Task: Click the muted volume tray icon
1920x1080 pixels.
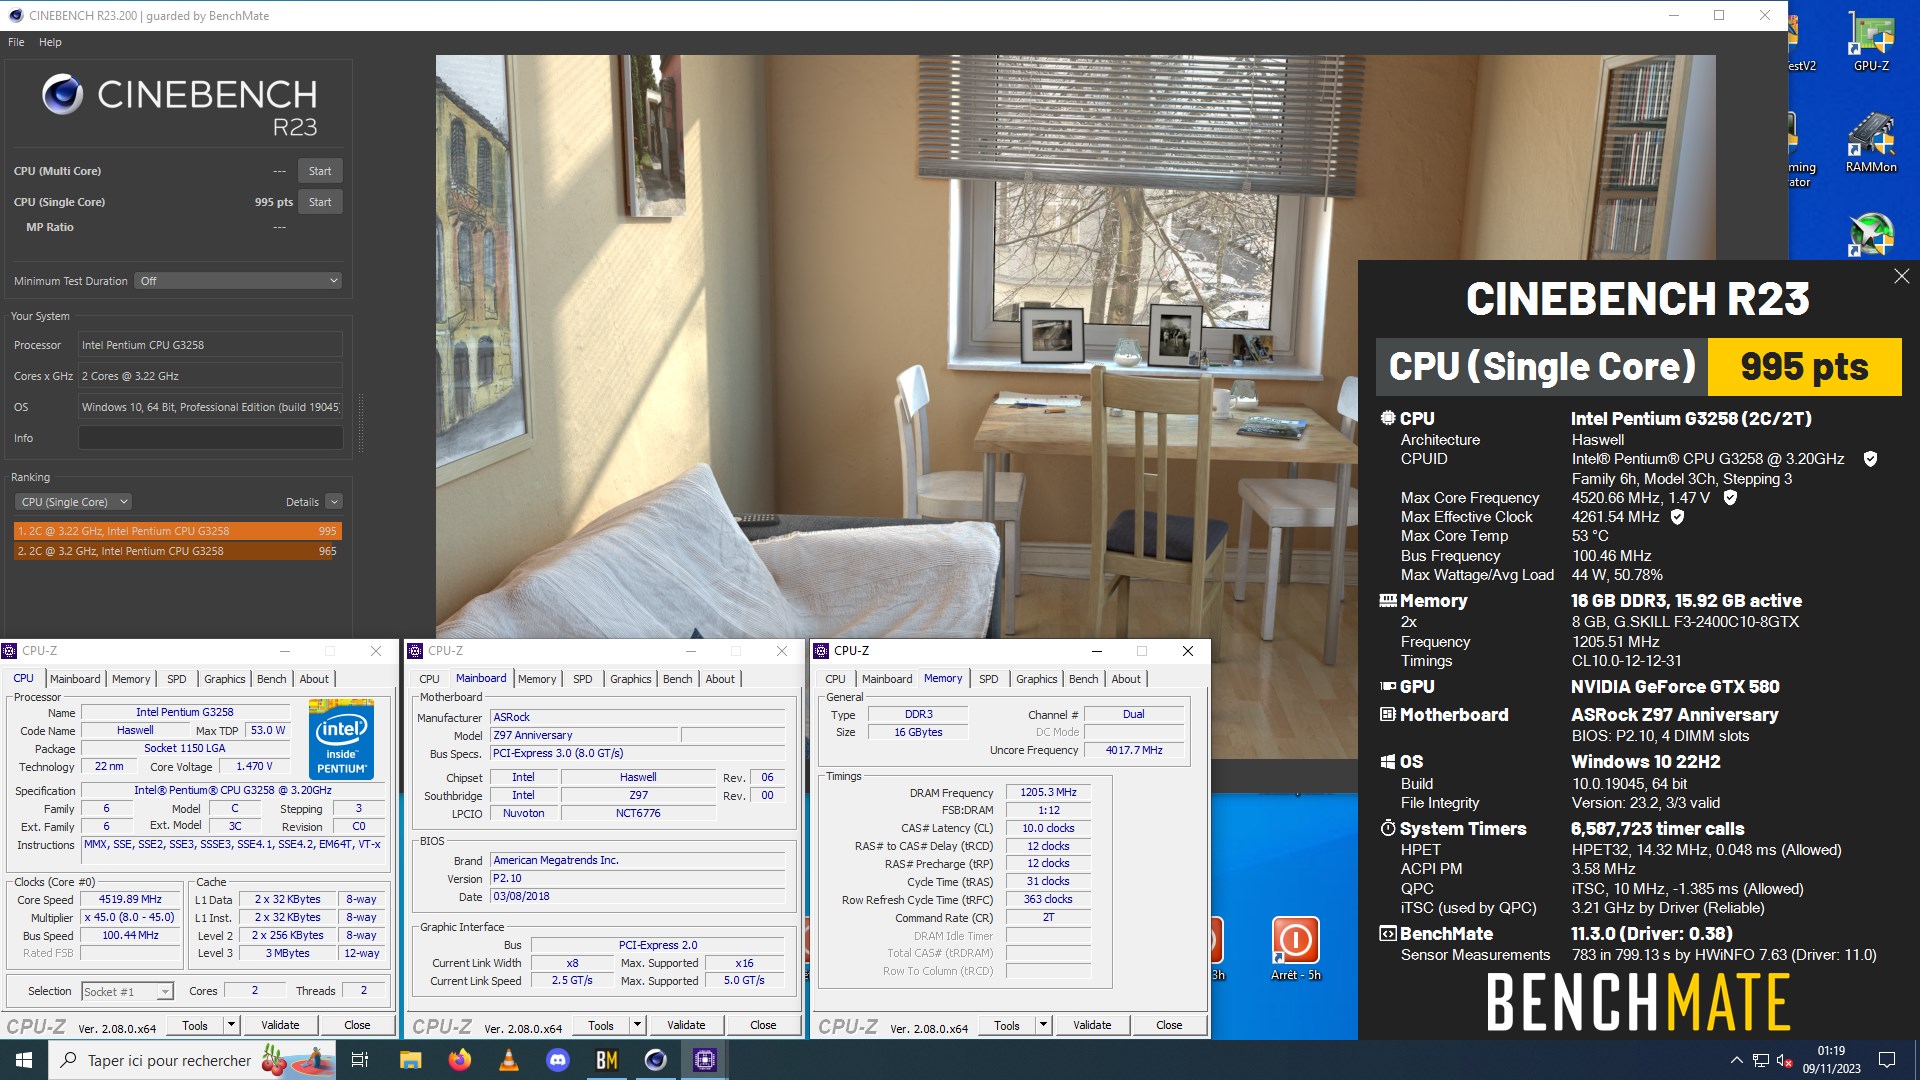Action: (x=1784, y=1060)
